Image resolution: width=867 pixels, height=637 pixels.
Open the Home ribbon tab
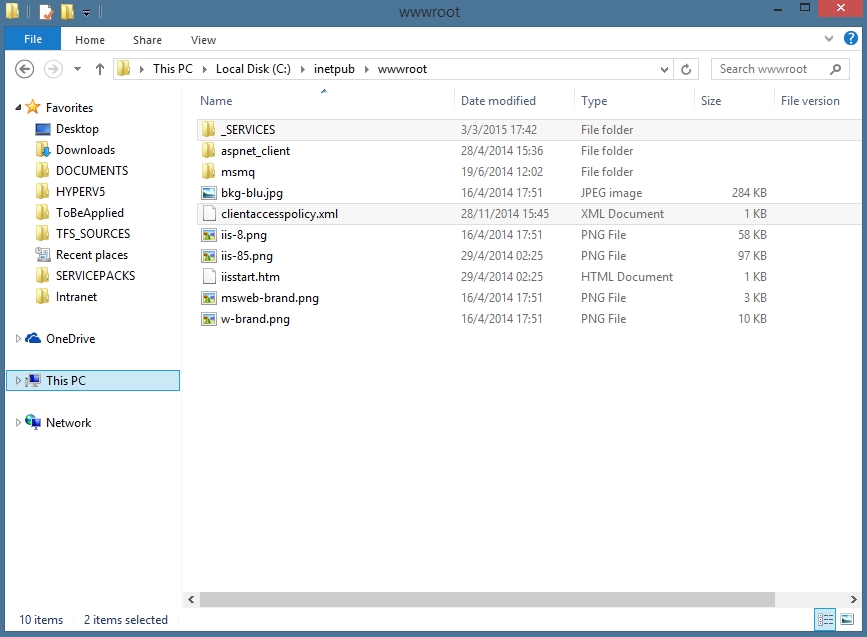(90, 40)
